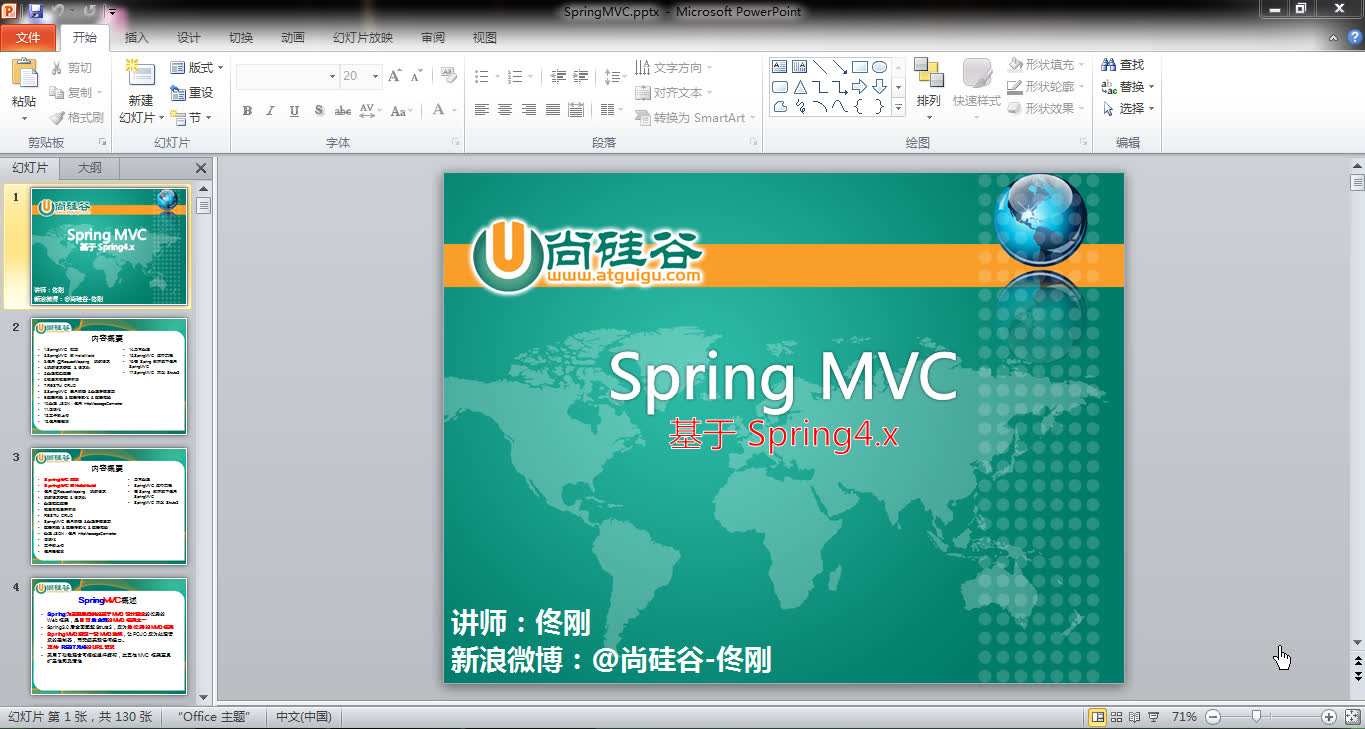Toggle Underline formatting

pos(294,111)
